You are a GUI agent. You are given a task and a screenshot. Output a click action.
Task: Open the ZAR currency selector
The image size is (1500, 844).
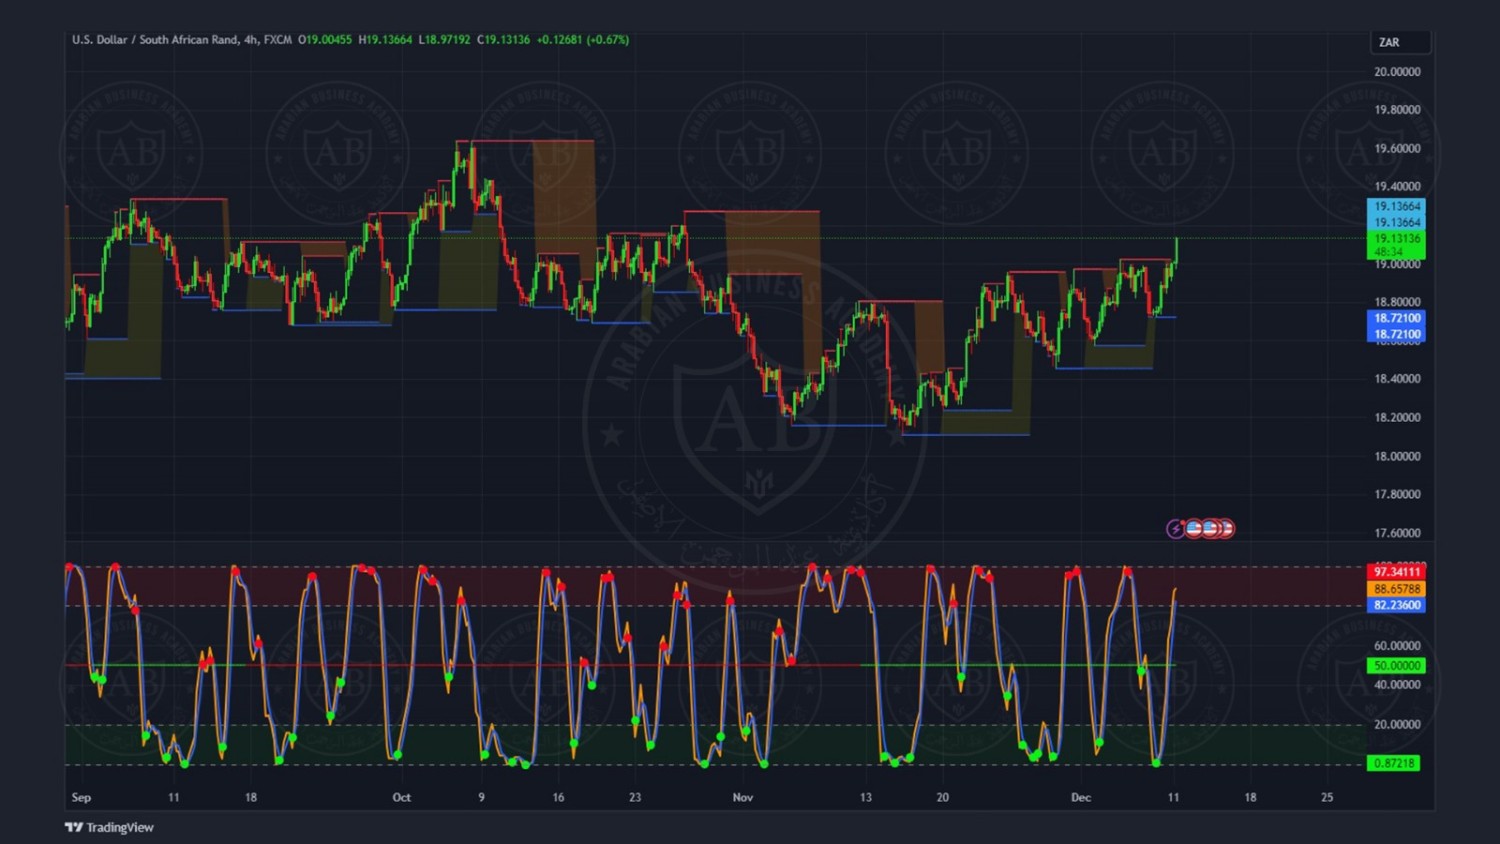(x=1400, y=42)
